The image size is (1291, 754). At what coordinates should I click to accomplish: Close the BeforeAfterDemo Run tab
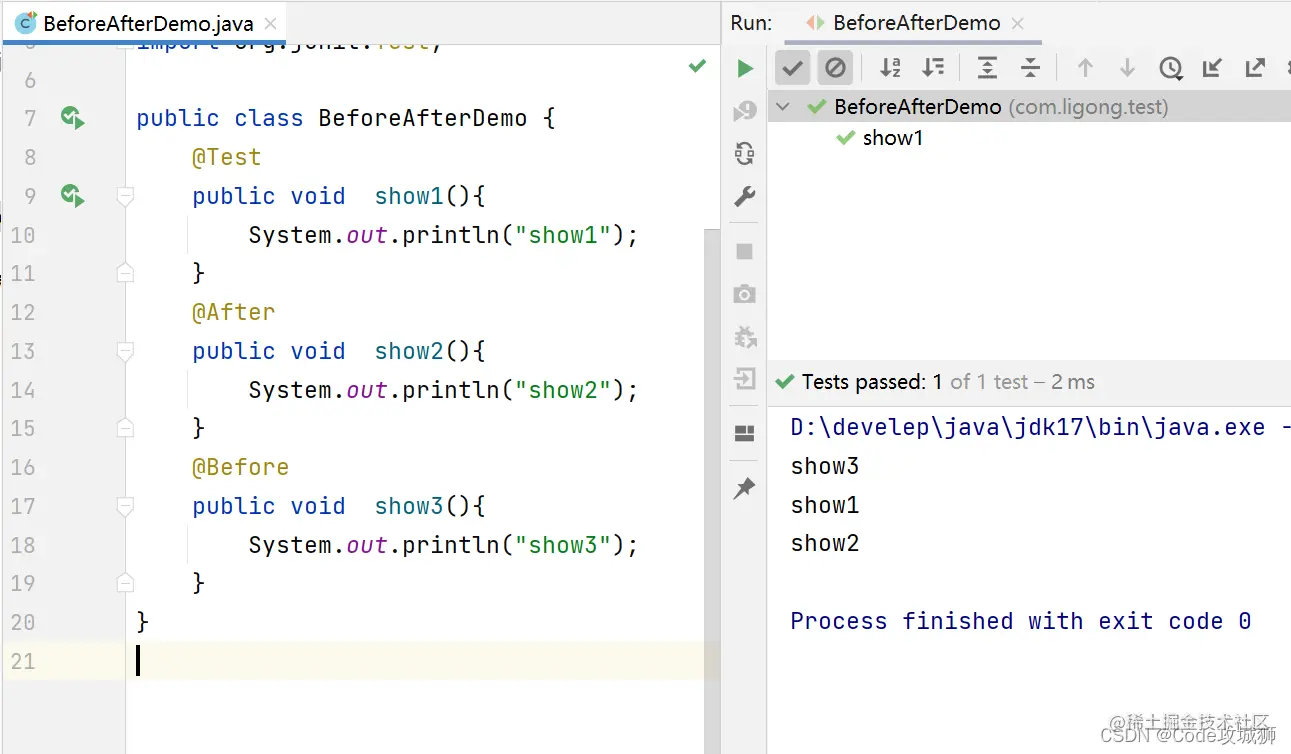tap(1018, 23)
